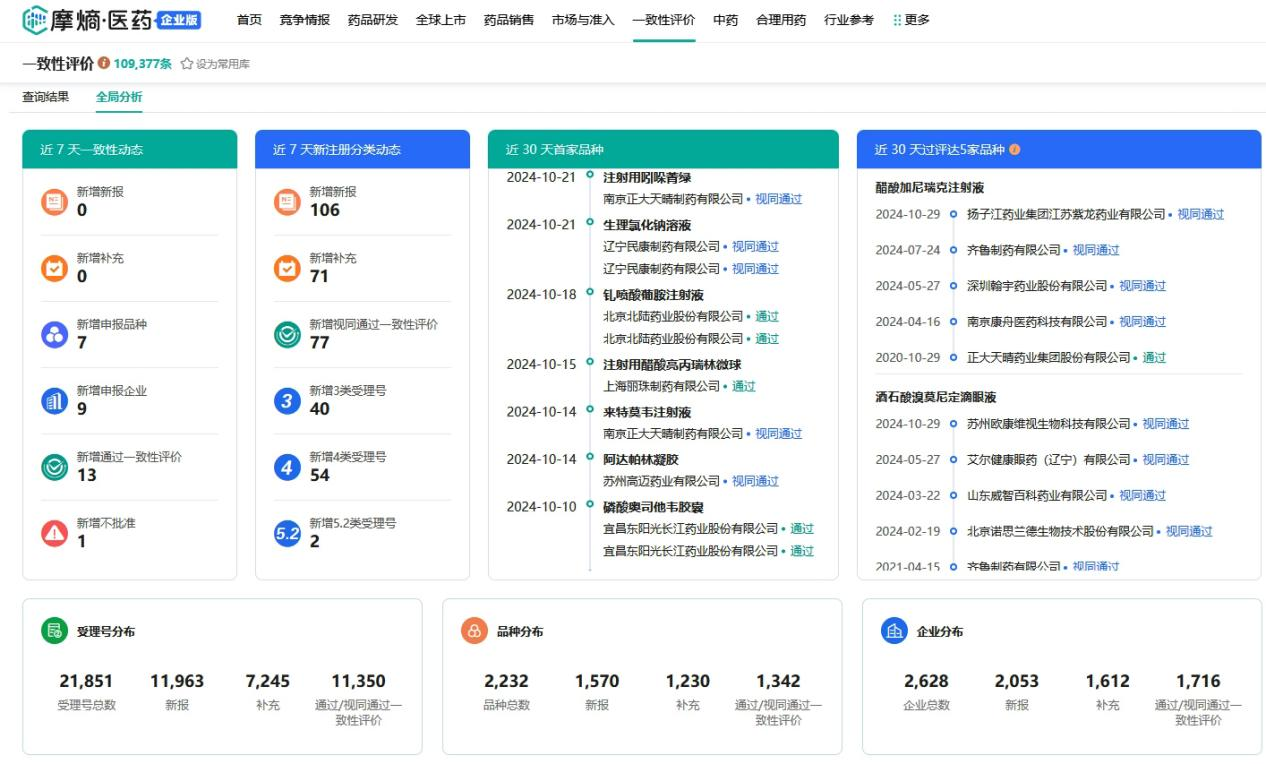Image resolution: width=1266 pixels, height=764 pixels.
Task: Open the 药品研发 nav menu
Action: [x=372, y=20]
